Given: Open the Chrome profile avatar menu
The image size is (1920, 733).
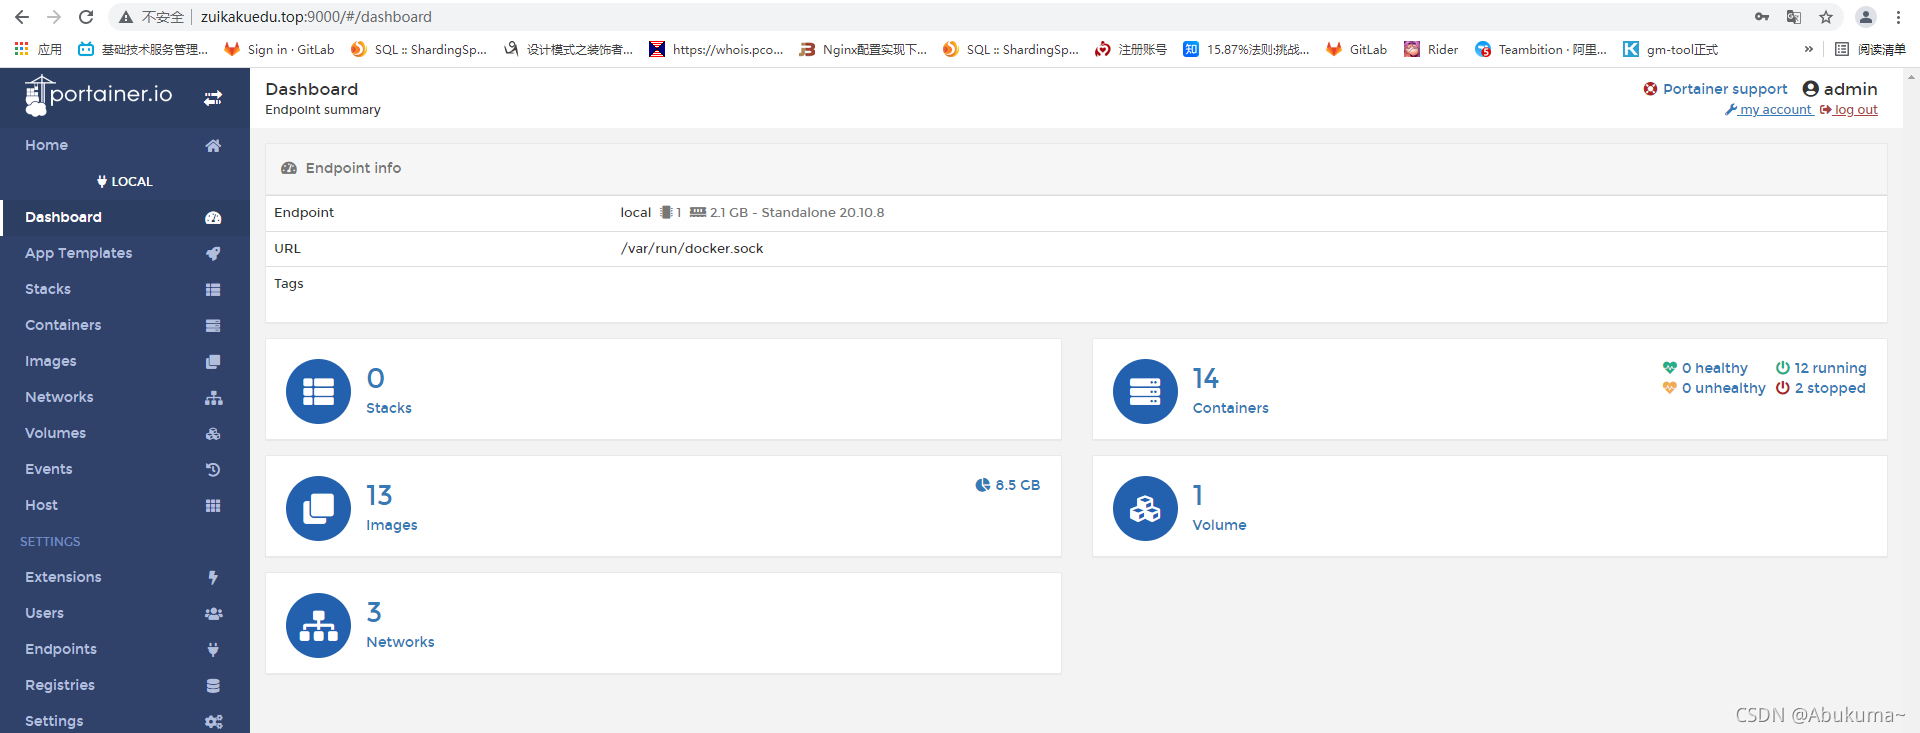Looking at the screenshot, I should (x=1865, y=17).
